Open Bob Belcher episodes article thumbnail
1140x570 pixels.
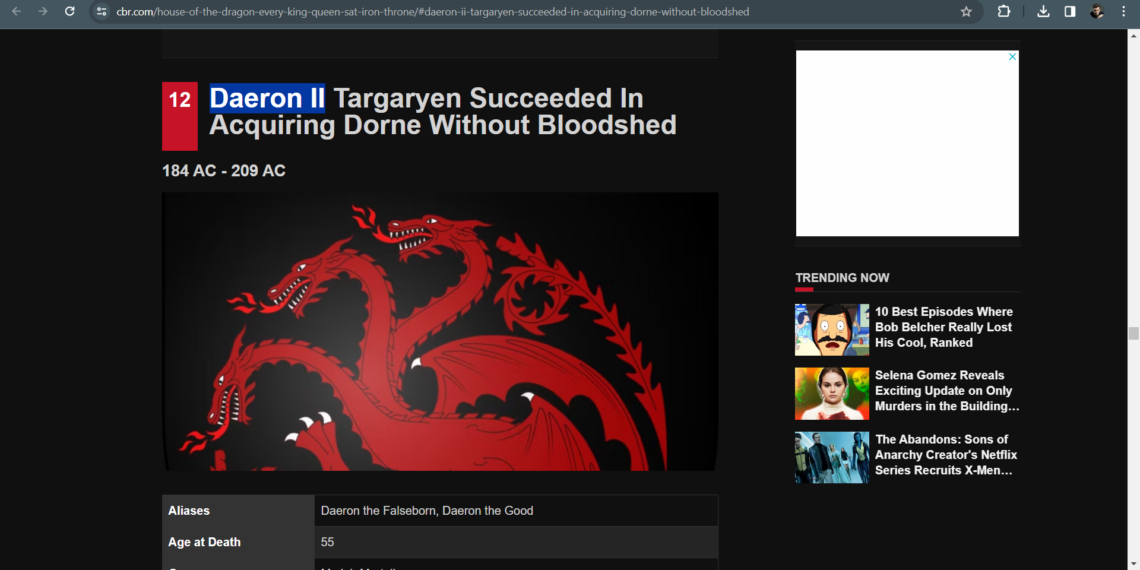(x=832, y=329)
